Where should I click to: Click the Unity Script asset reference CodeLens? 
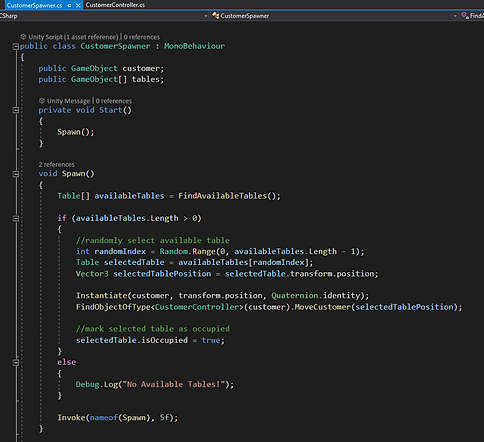(x=73, y=37)
